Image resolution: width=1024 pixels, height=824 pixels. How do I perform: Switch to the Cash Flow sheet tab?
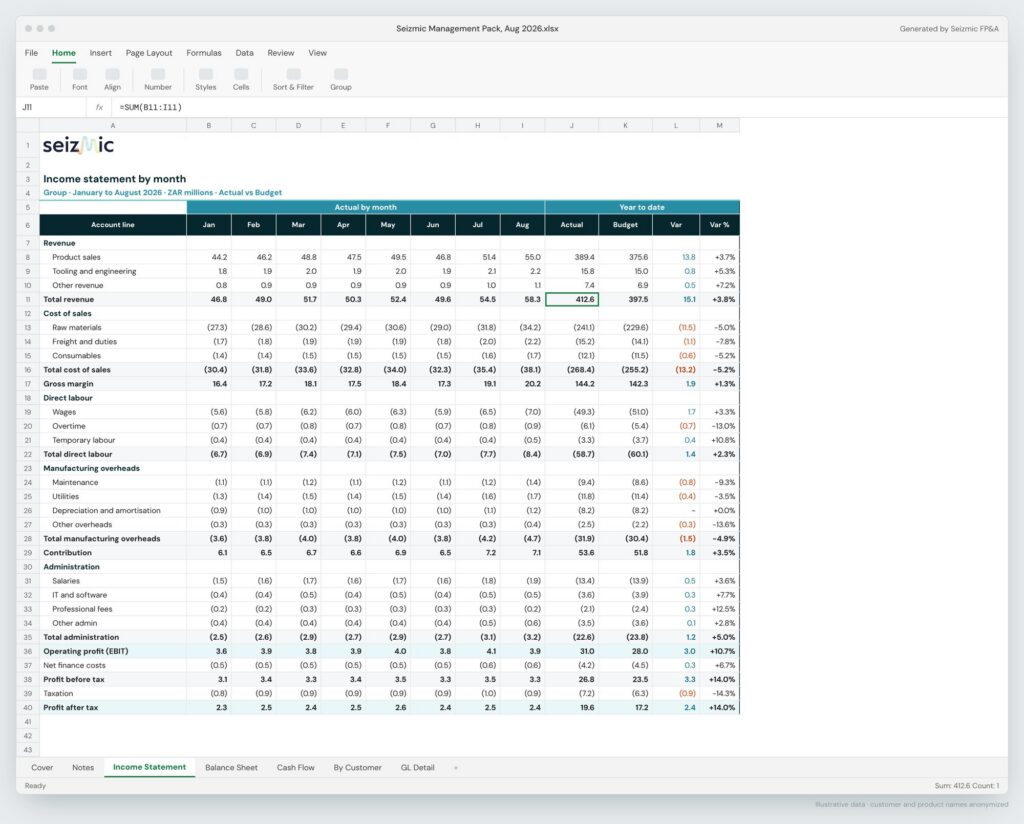[x=296, y=768]
